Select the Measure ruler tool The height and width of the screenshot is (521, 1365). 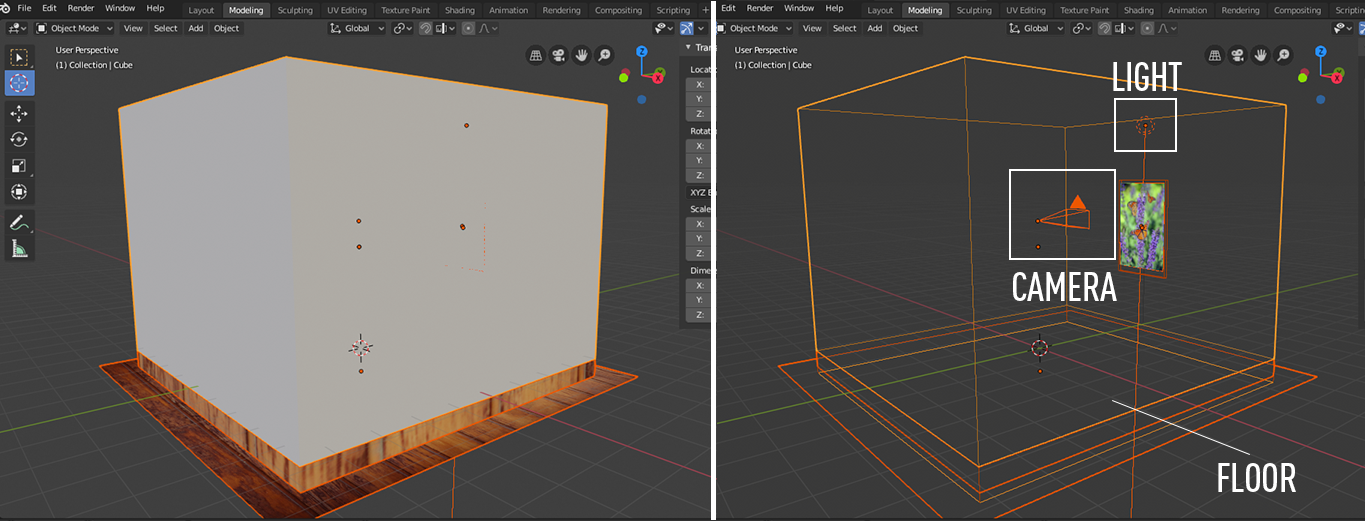point(19,249)
